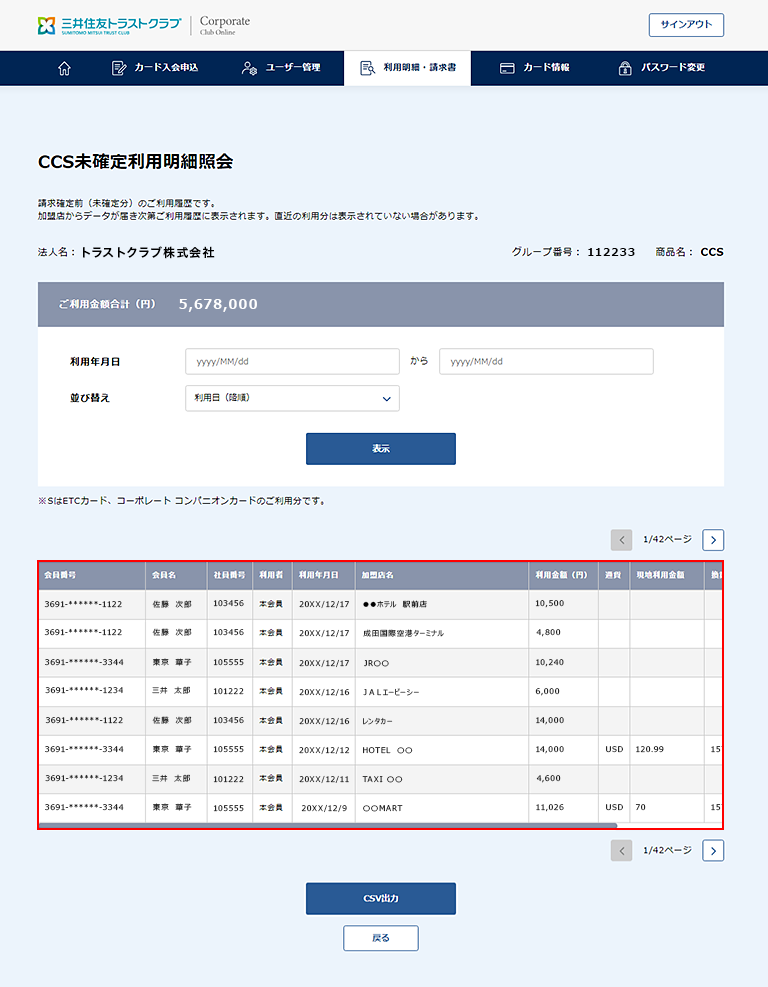Click the 戻る button

[380, 938]
